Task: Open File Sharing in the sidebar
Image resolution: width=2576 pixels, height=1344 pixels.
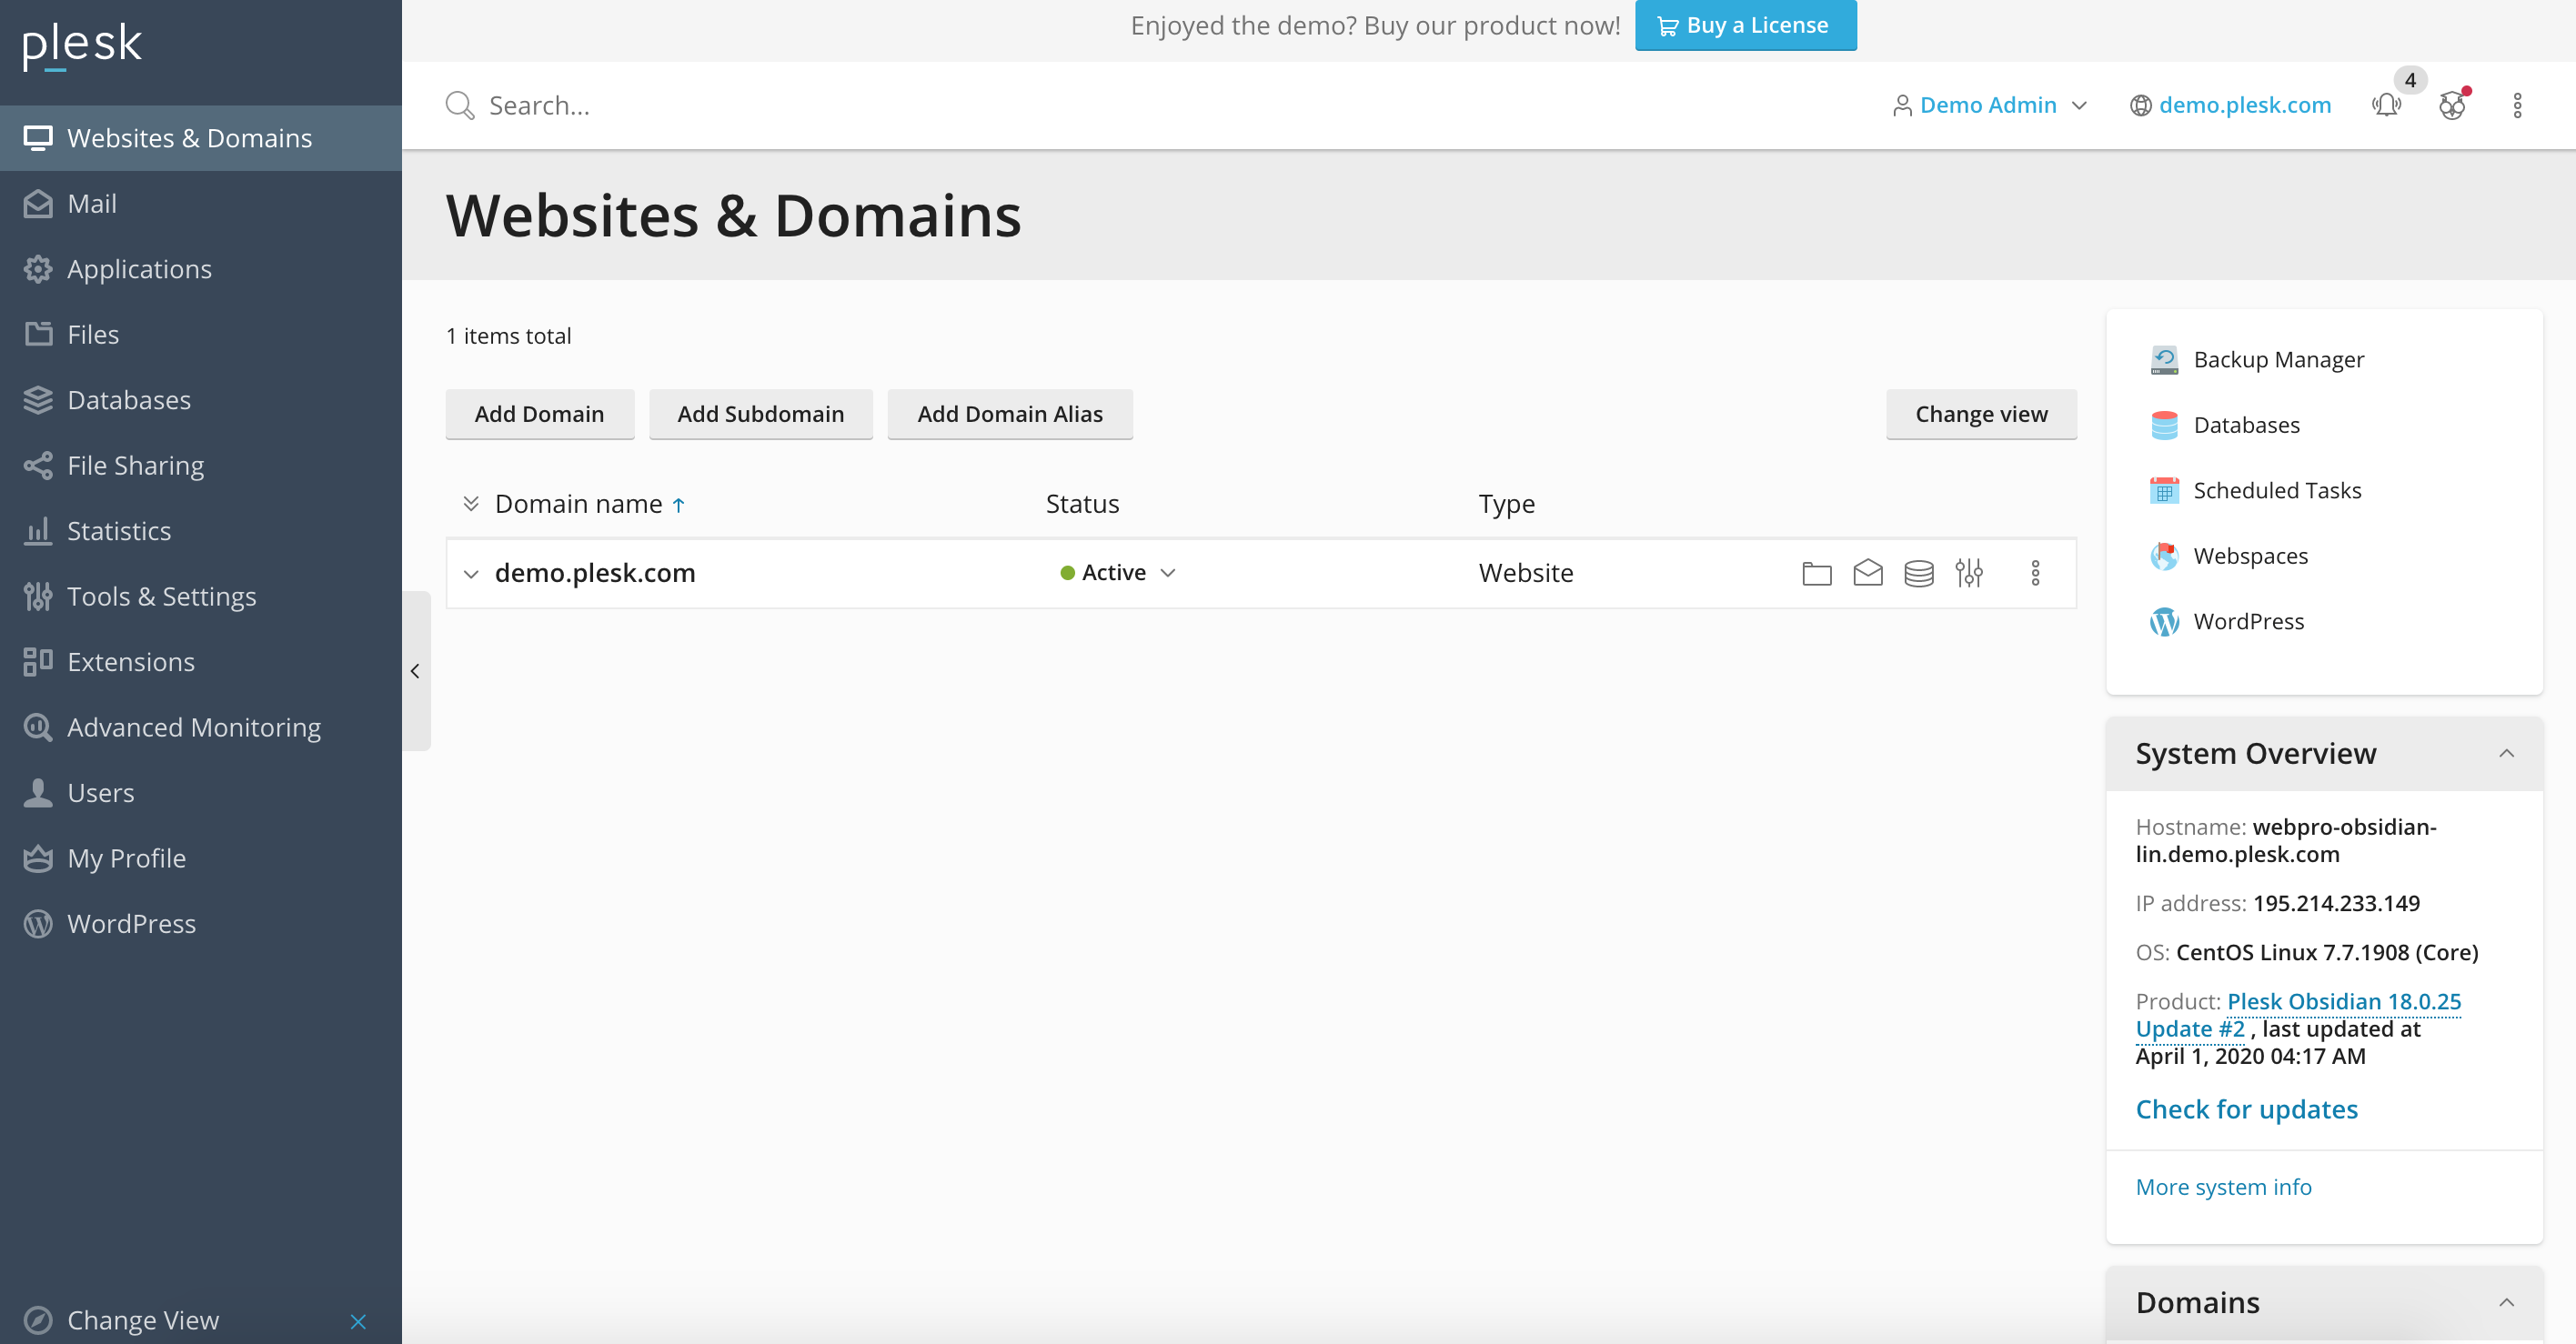Action: pyautogui.click(x=201, y=465)
